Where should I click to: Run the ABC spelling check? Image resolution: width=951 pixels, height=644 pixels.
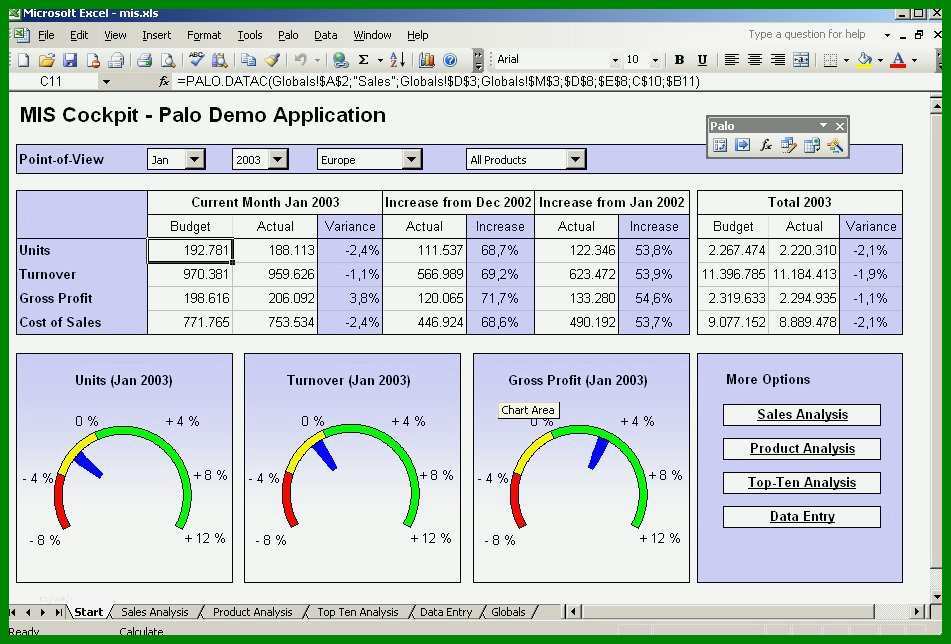[196, 59]
